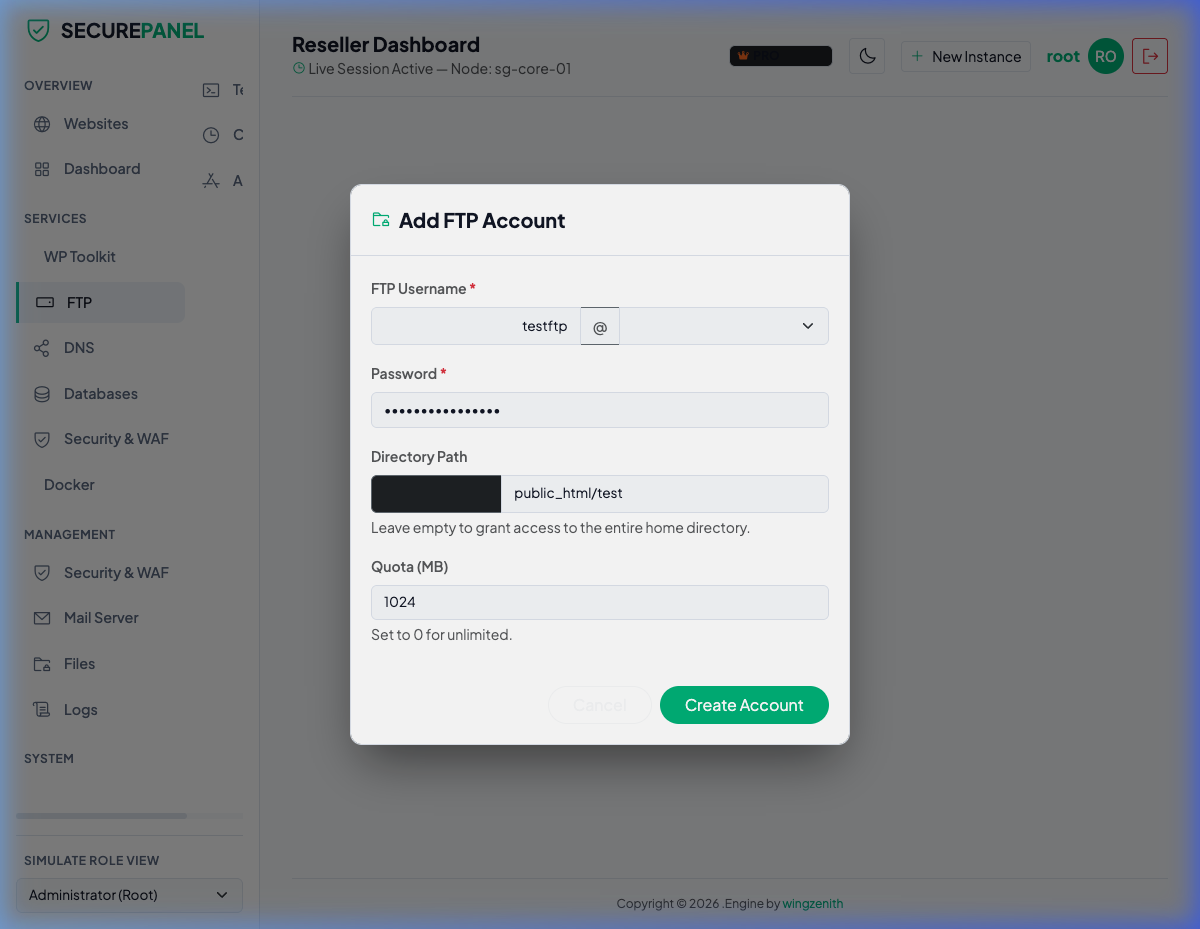Click the logout arrow icon
Viewport: 1200px width, 929px height.
(x=1150, y=56)
